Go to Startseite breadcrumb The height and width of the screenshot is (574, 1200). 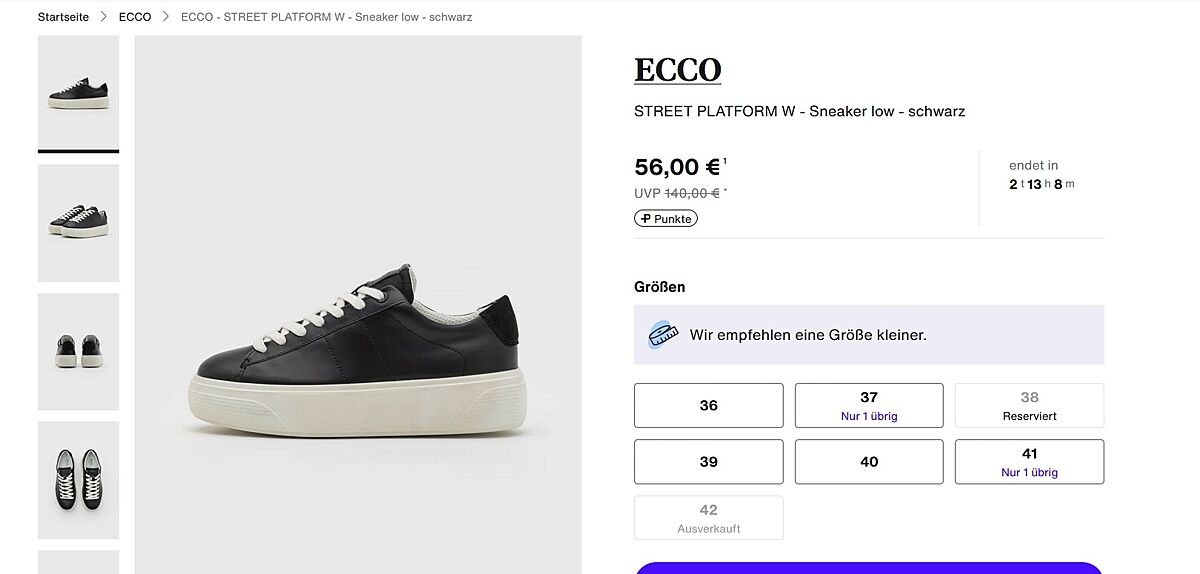pos(63,17)
